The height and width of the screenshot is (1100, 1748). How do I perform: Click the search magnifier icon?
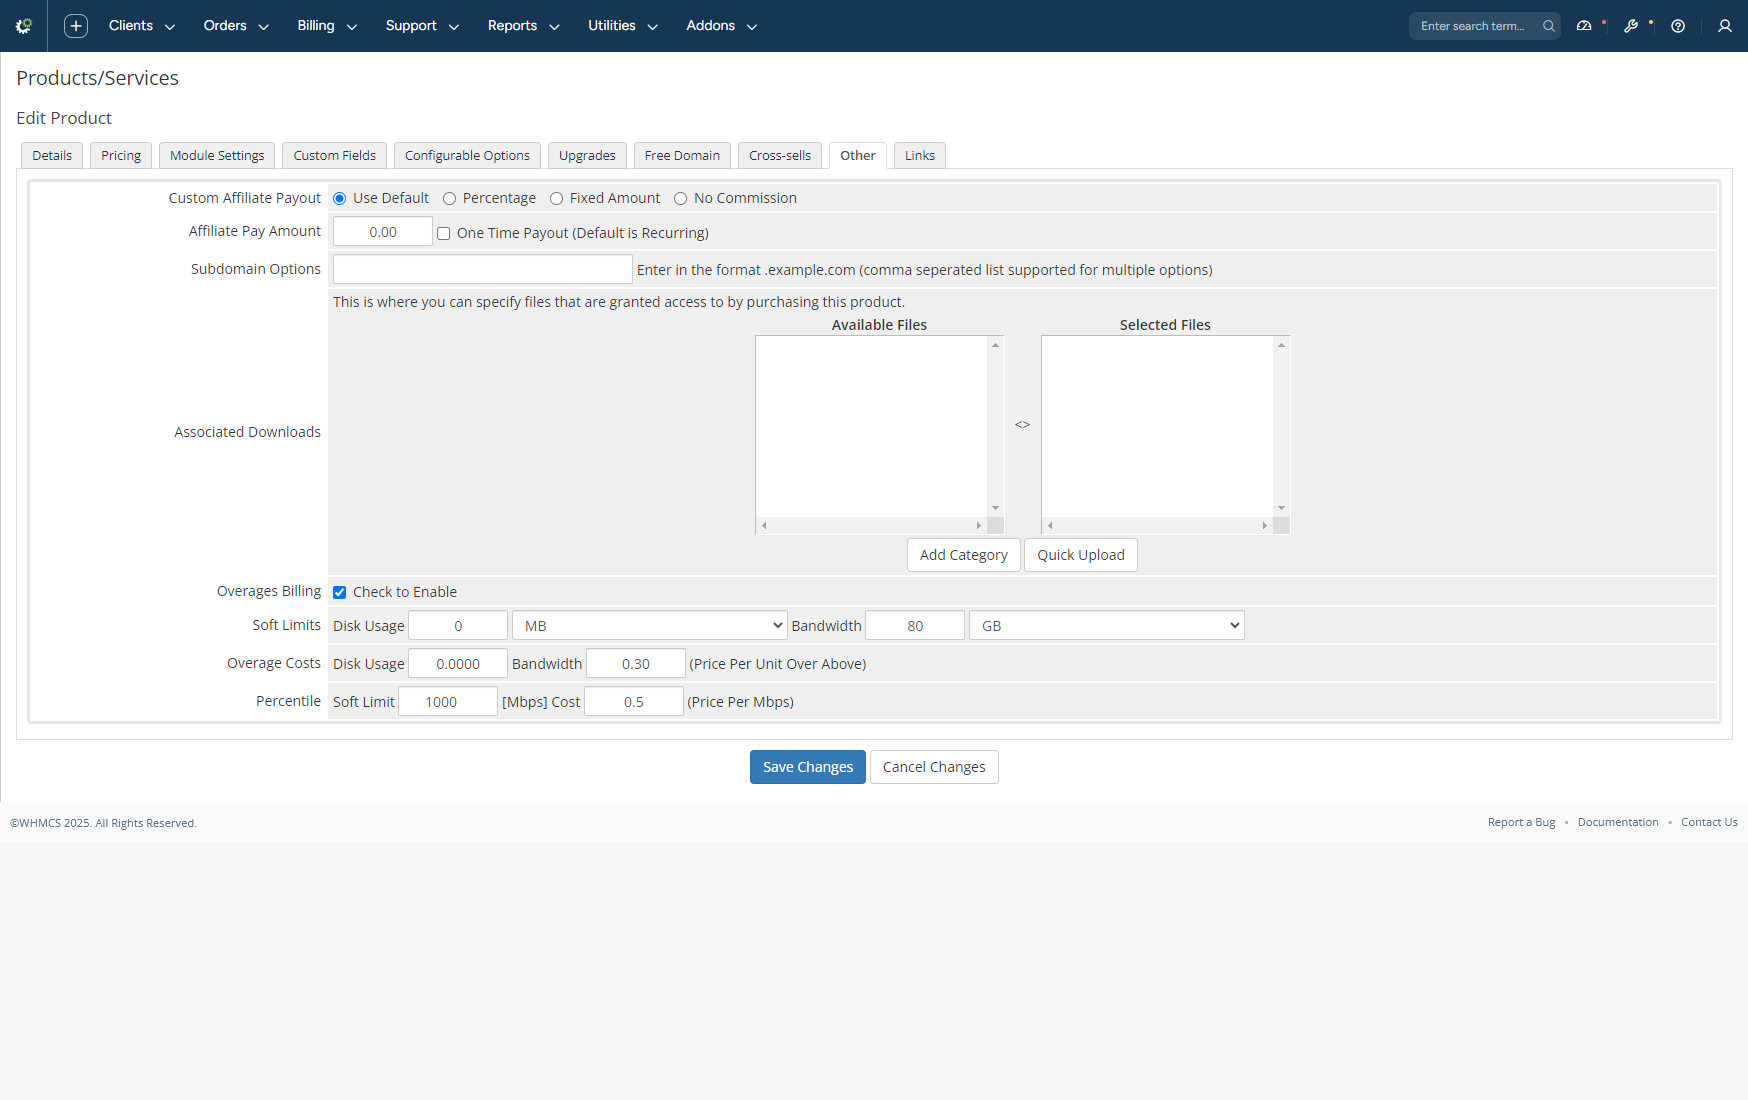click(1548, 26)
